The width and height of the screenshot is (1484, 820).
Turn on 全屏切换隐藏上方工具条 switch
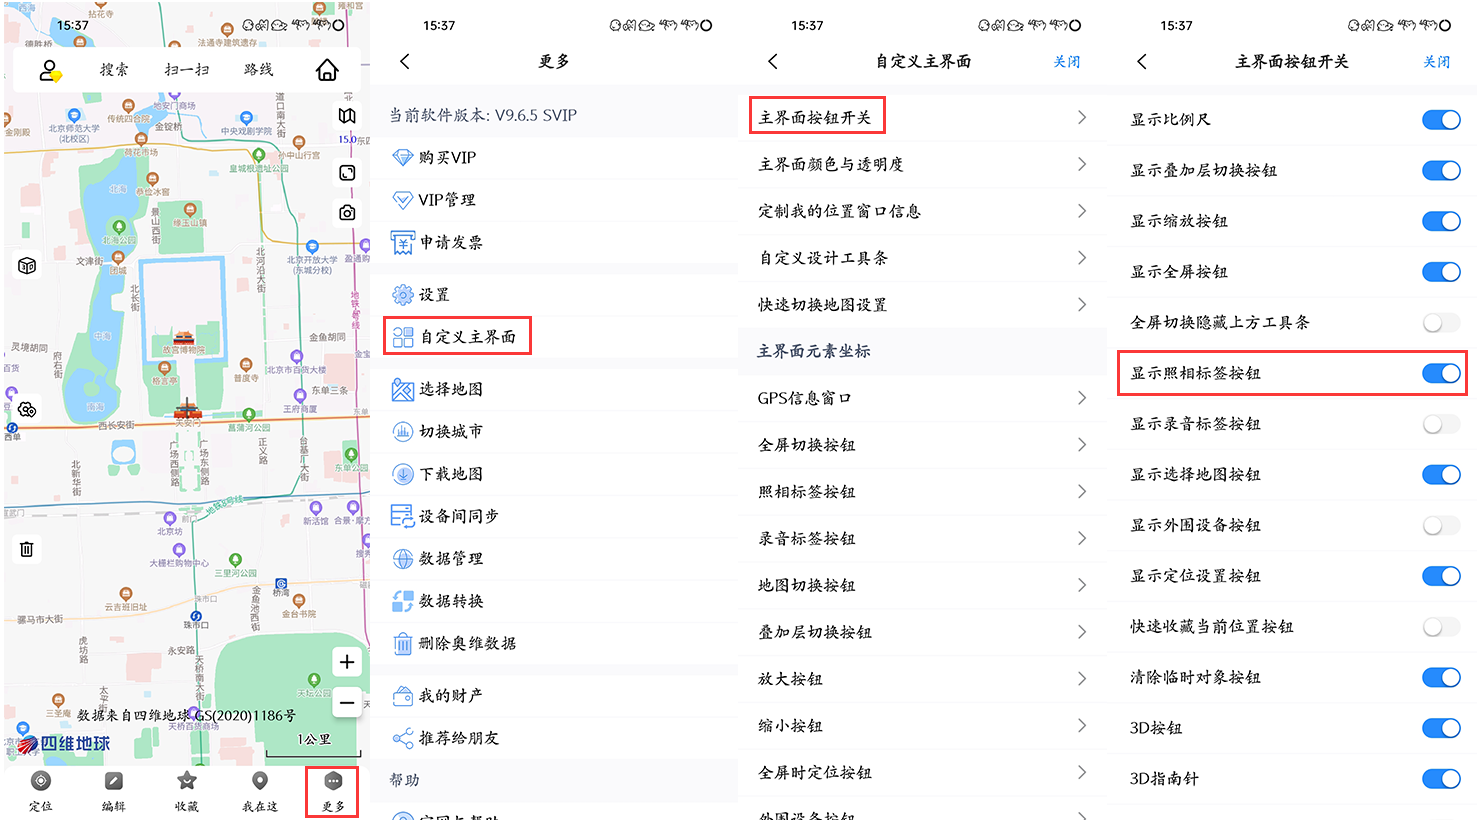[1440, 323]
